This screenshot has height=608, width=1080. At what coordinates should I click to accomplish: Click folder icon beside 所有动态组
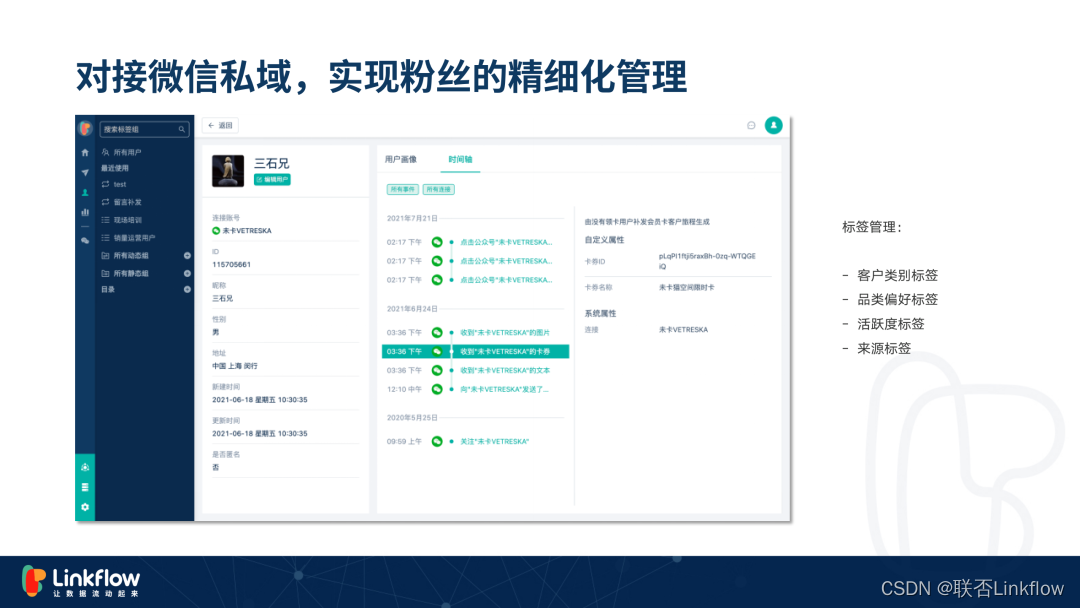point(105,255)
